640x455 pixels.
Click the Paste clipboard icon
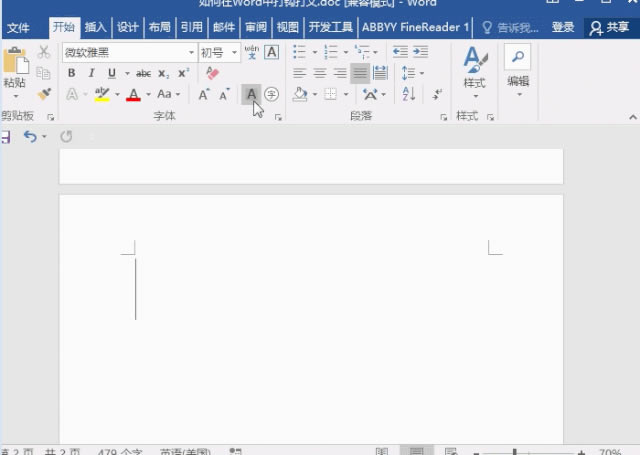(x=16, y=60)
